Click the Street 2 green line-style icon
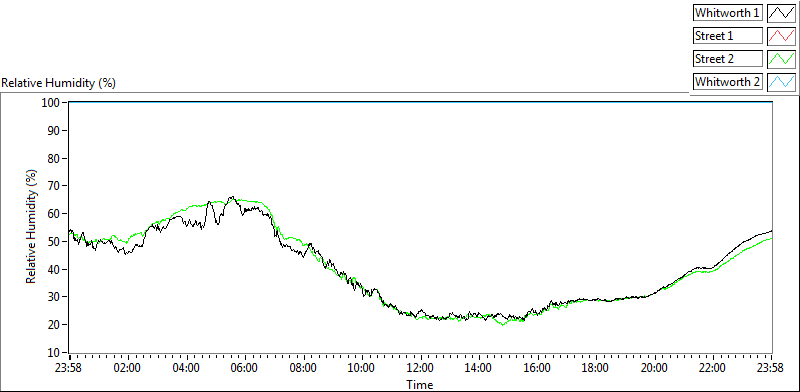Viewport: 800px width, 392px height. (781, 58)
